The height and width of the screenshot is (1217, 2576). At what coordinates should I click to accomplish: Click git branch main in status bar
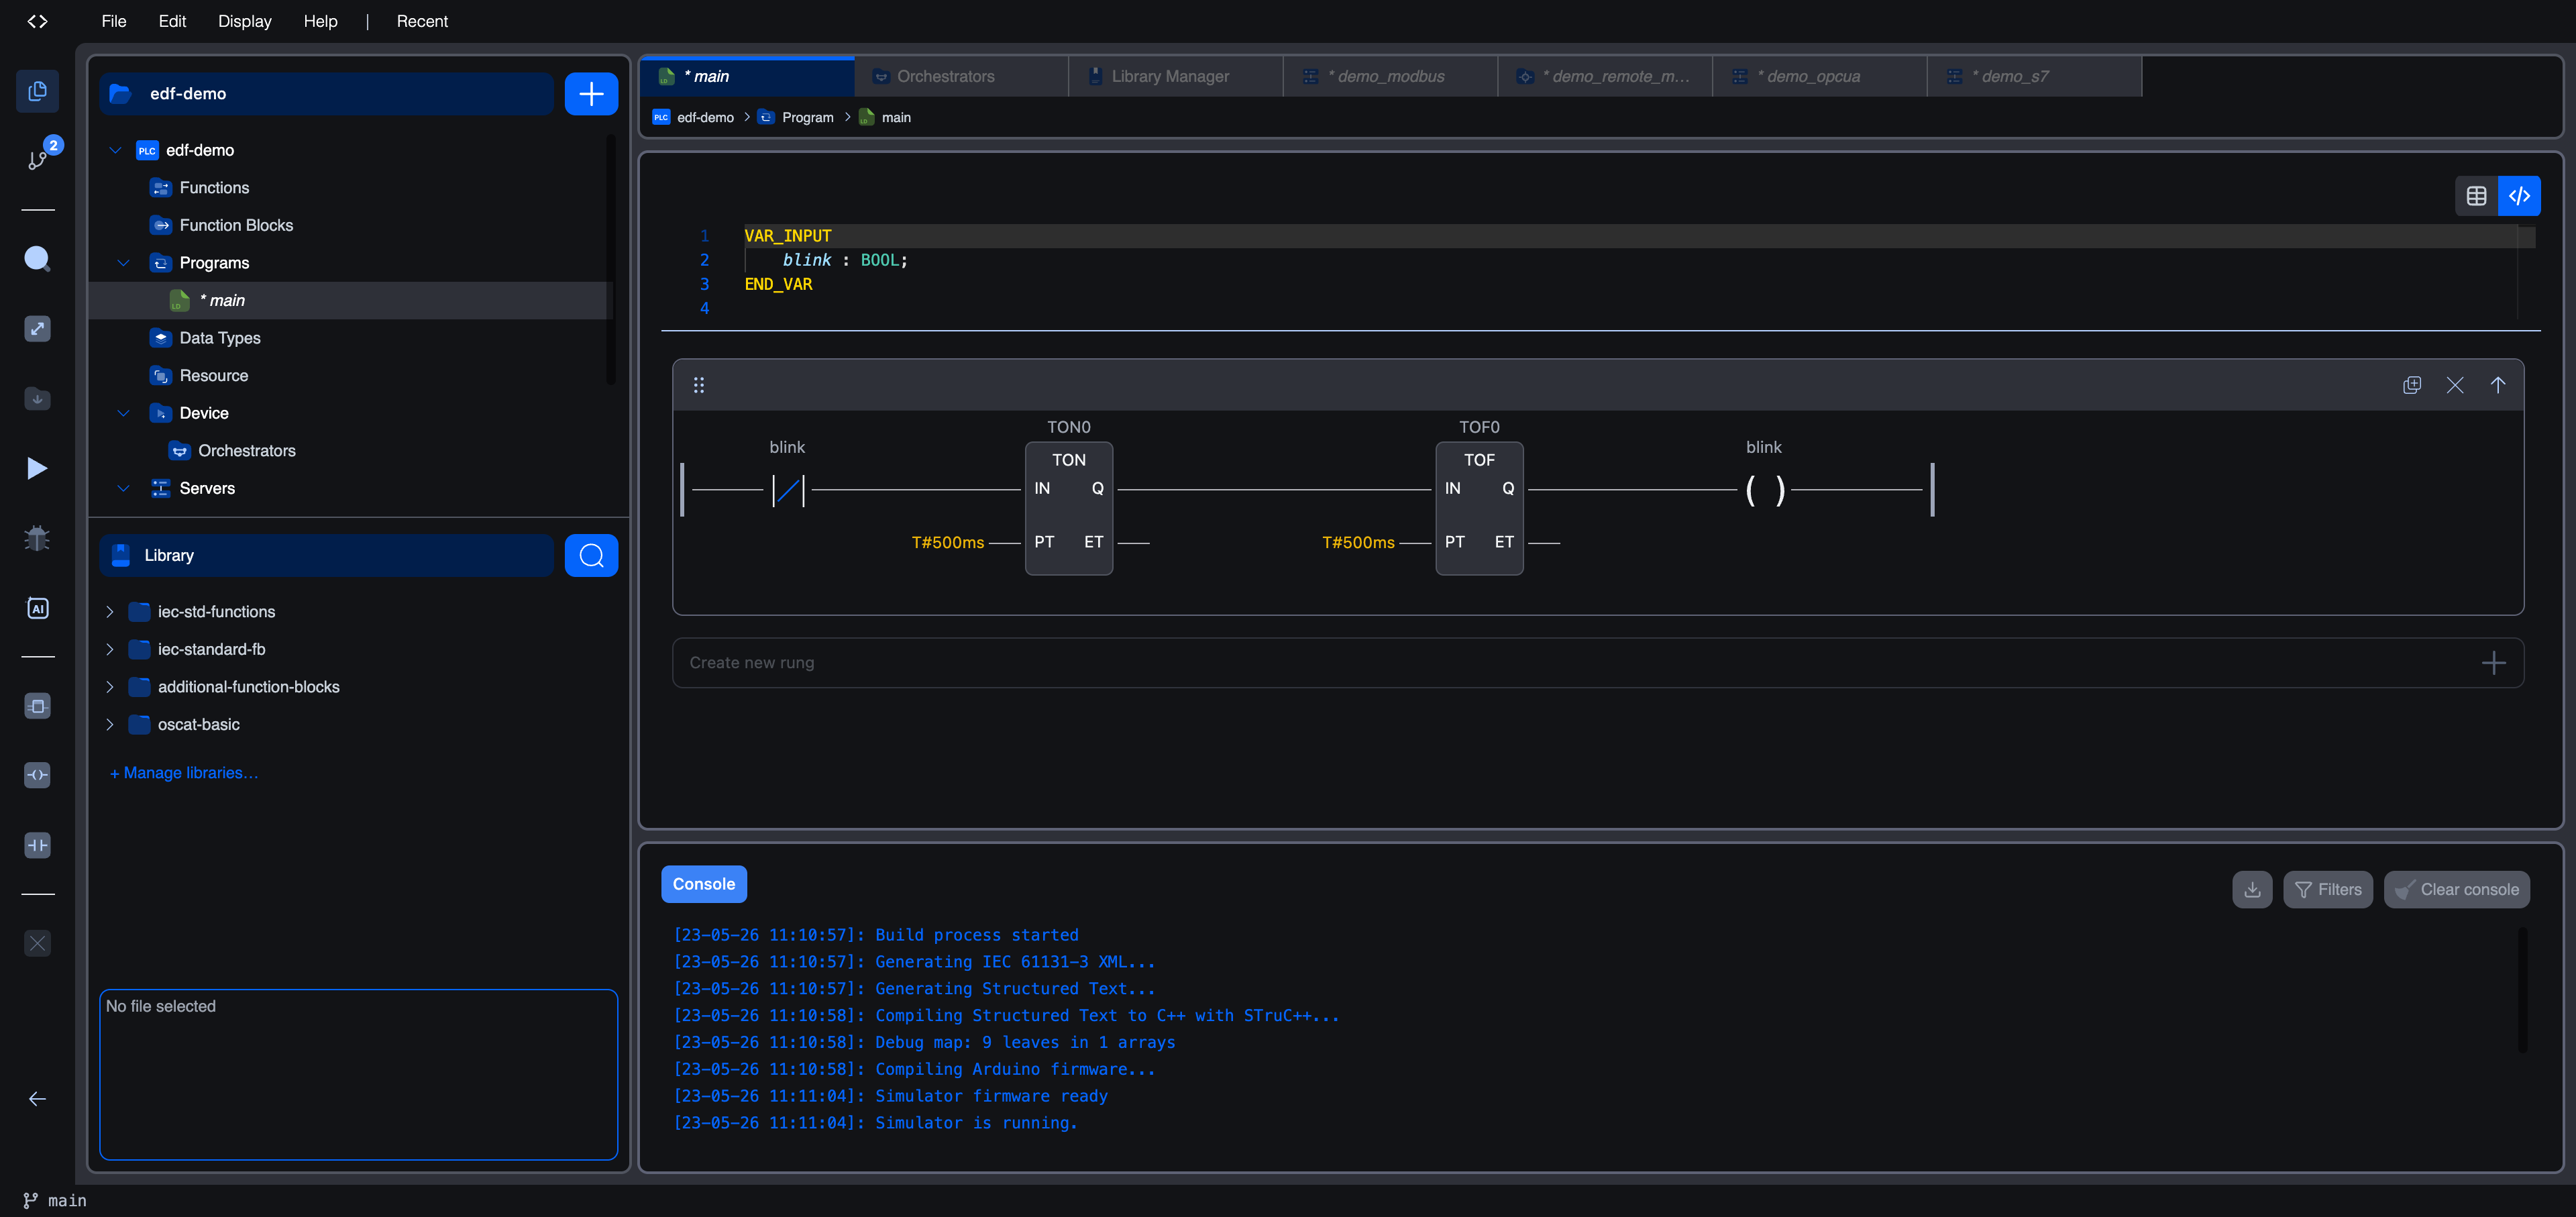pyautogui.click(x=56, y=1200)
